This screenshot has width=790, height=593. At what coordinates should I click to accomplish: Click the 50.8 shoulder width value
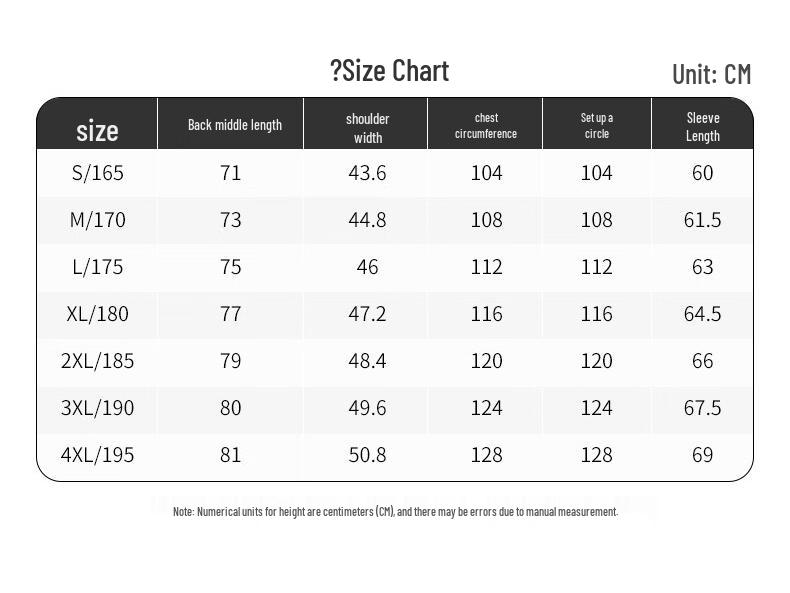pos(367,455)
